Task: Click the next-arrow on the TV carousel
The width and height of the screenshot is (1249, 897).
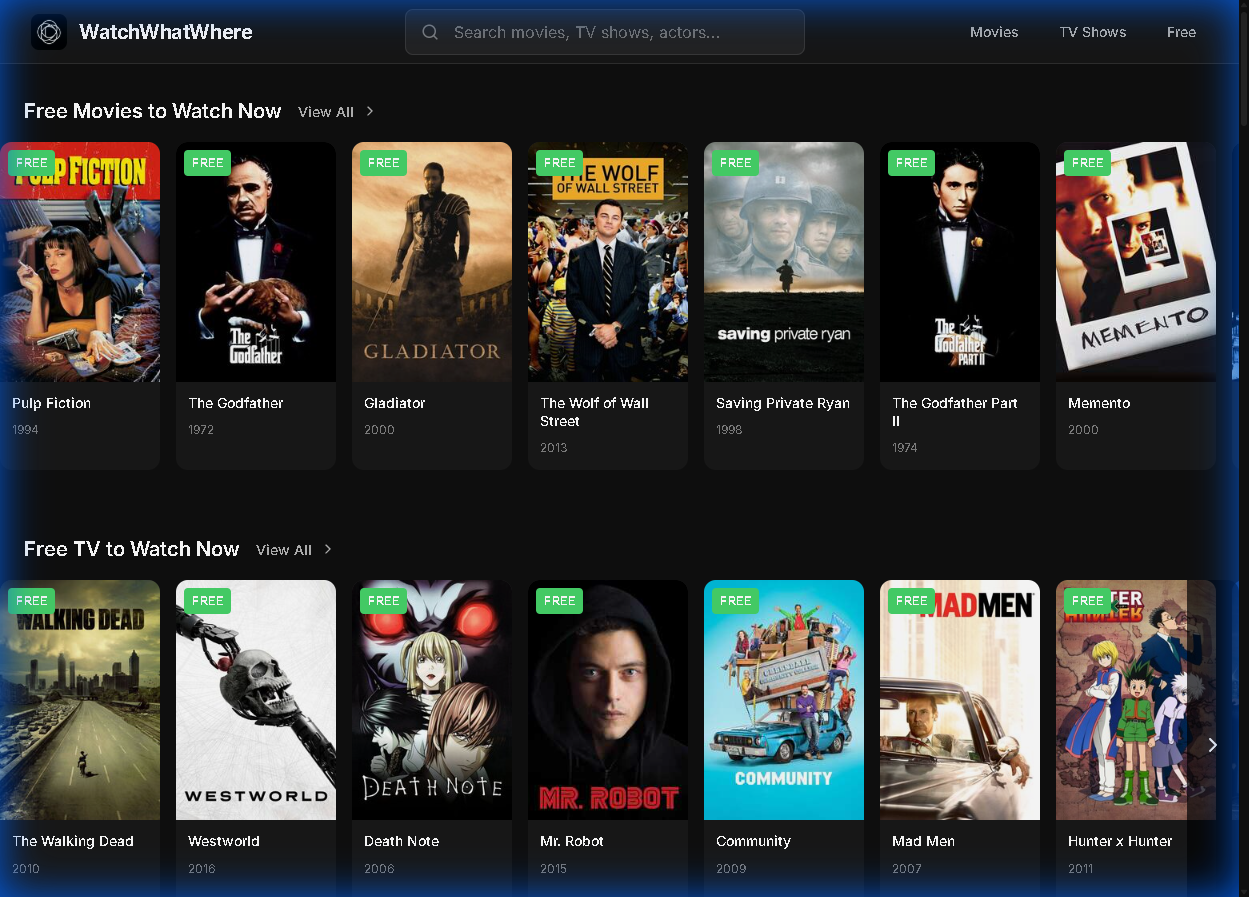Action: (x=1211, y=745)
